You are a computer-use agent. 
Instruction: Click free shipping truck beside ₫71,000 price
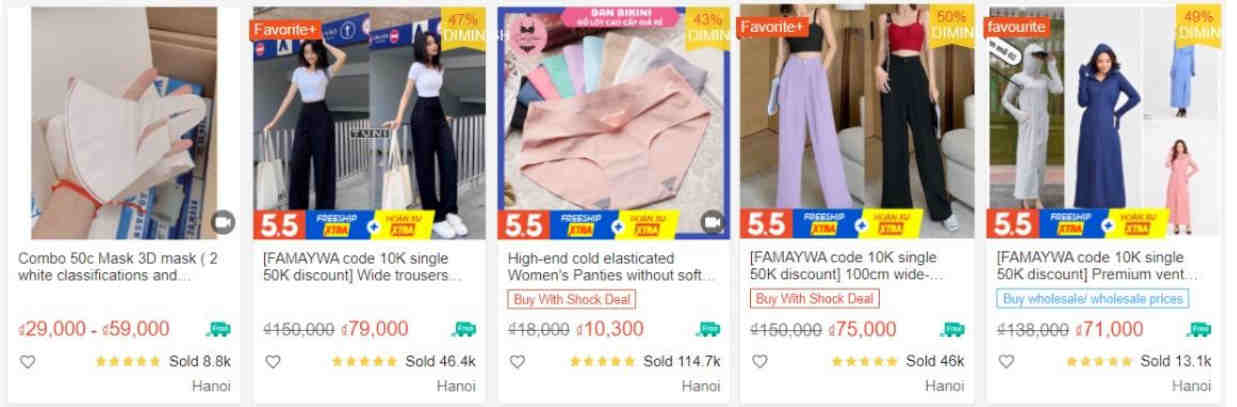[1198, 329]
